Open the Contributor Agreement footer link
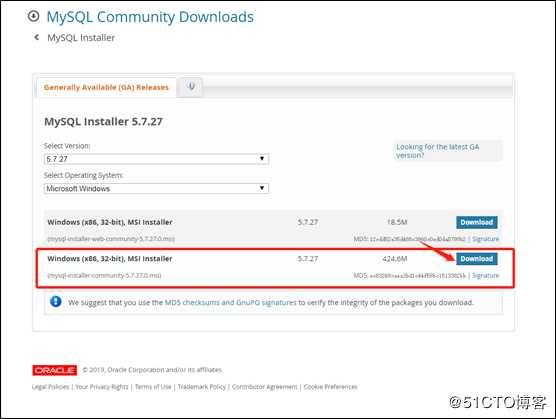This screenshot has height=419, width=556. pyautogui.click(x=265, y=387)
